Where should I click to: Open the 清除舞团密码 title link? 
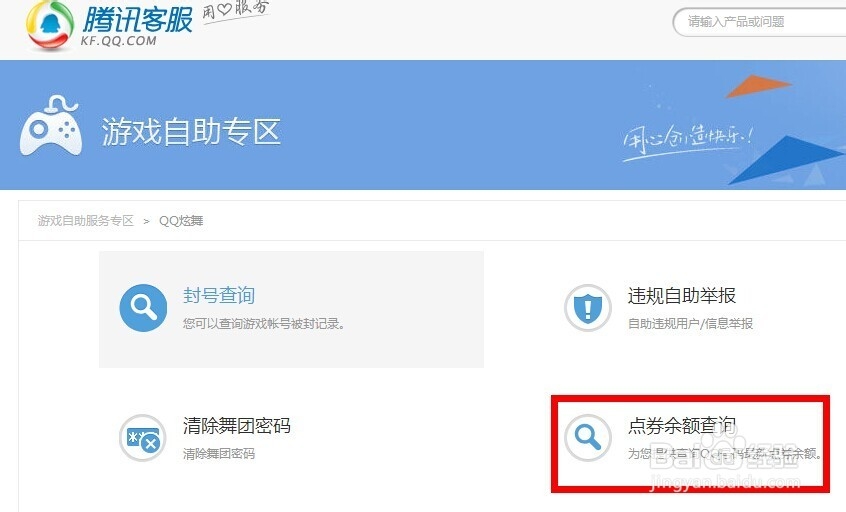(x=237, y=426)
